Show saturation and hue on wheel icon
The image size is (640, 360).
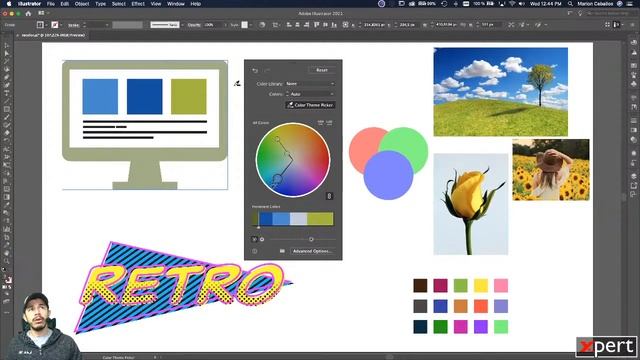coord(320,122)
